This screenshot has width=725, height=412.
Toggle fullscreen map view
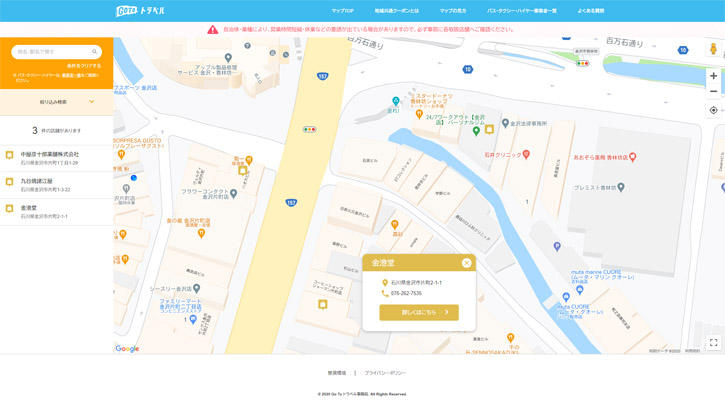pyautogui.click(x=713, y=342)
